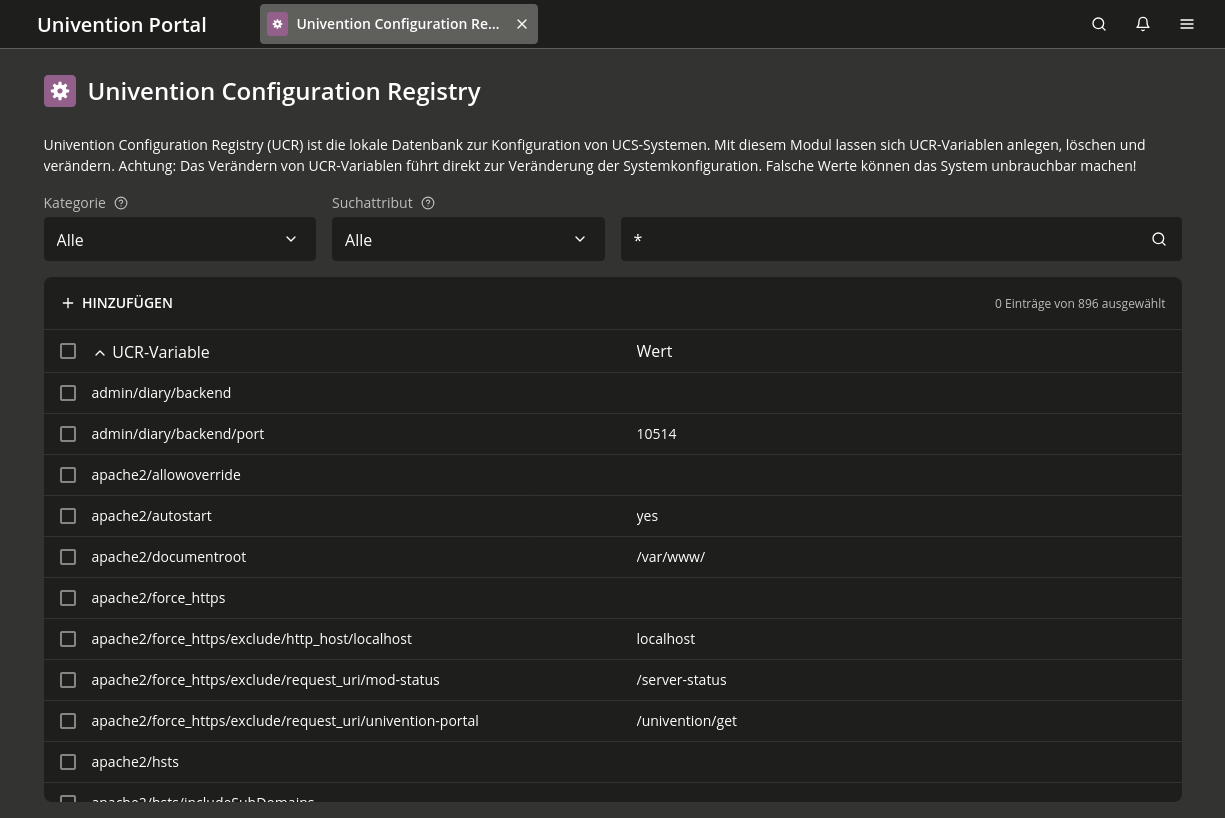The image size is (1225, 818).
Task: Open variable admin/diary/backend
Action: (x=161, y=393)
